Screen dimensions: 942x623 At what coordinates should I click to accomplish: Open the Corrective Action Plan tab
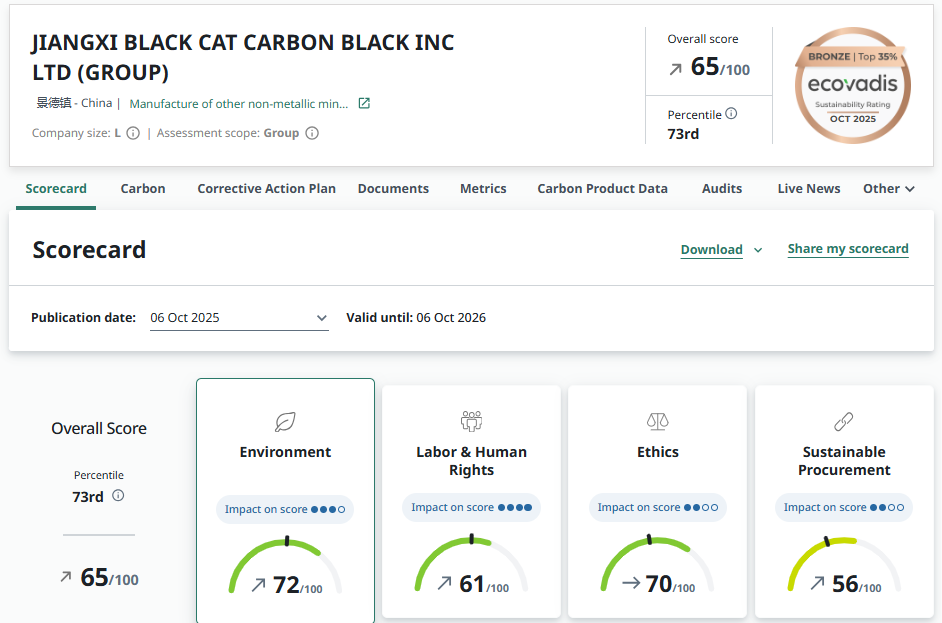coord(266,188)
